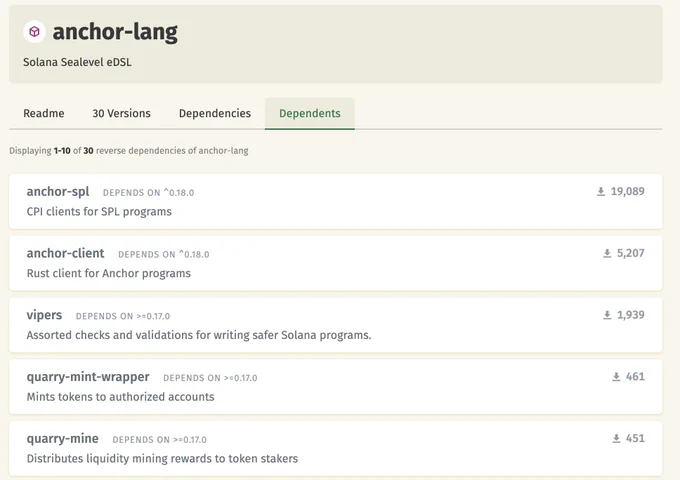Click the 5,207 download count
Screen dimensions: 680x480
[x=631, y=253]
